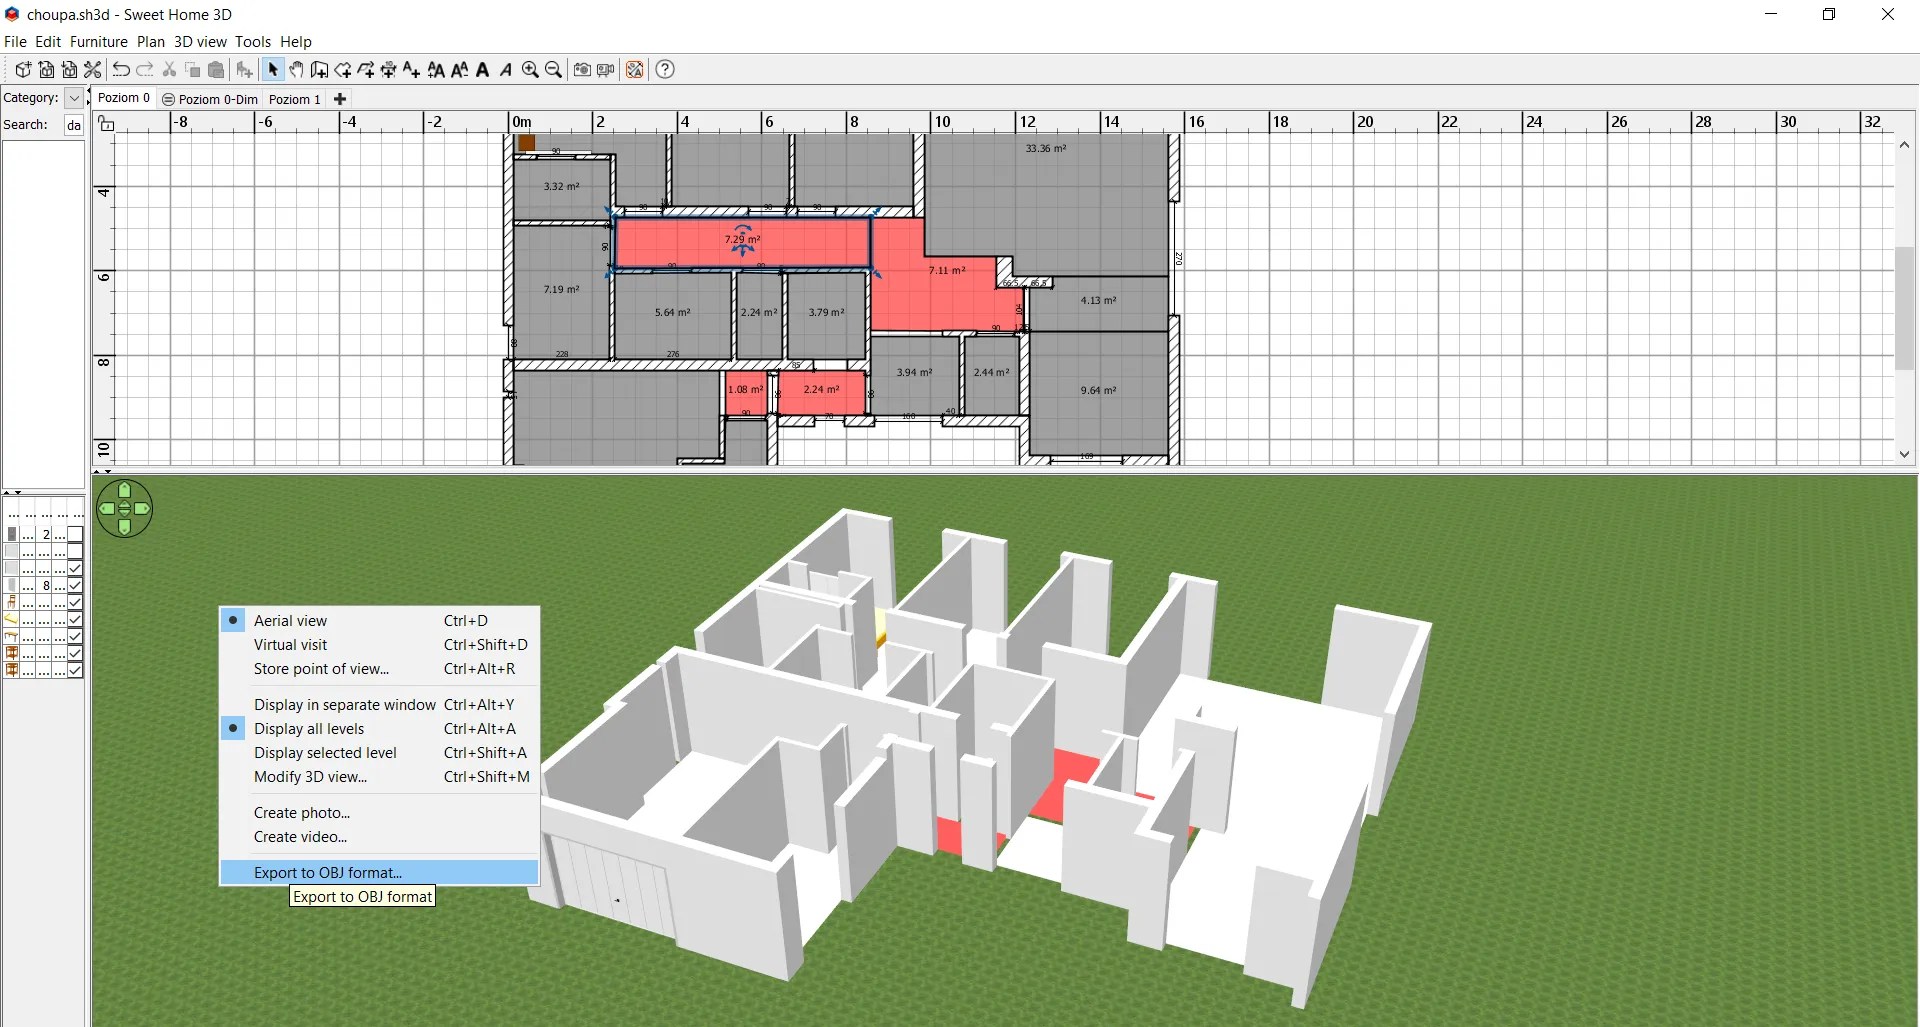The image size is (1920, 1027).
Task: Select the Pan tool in the toolbar
Action: pos(296,69)
